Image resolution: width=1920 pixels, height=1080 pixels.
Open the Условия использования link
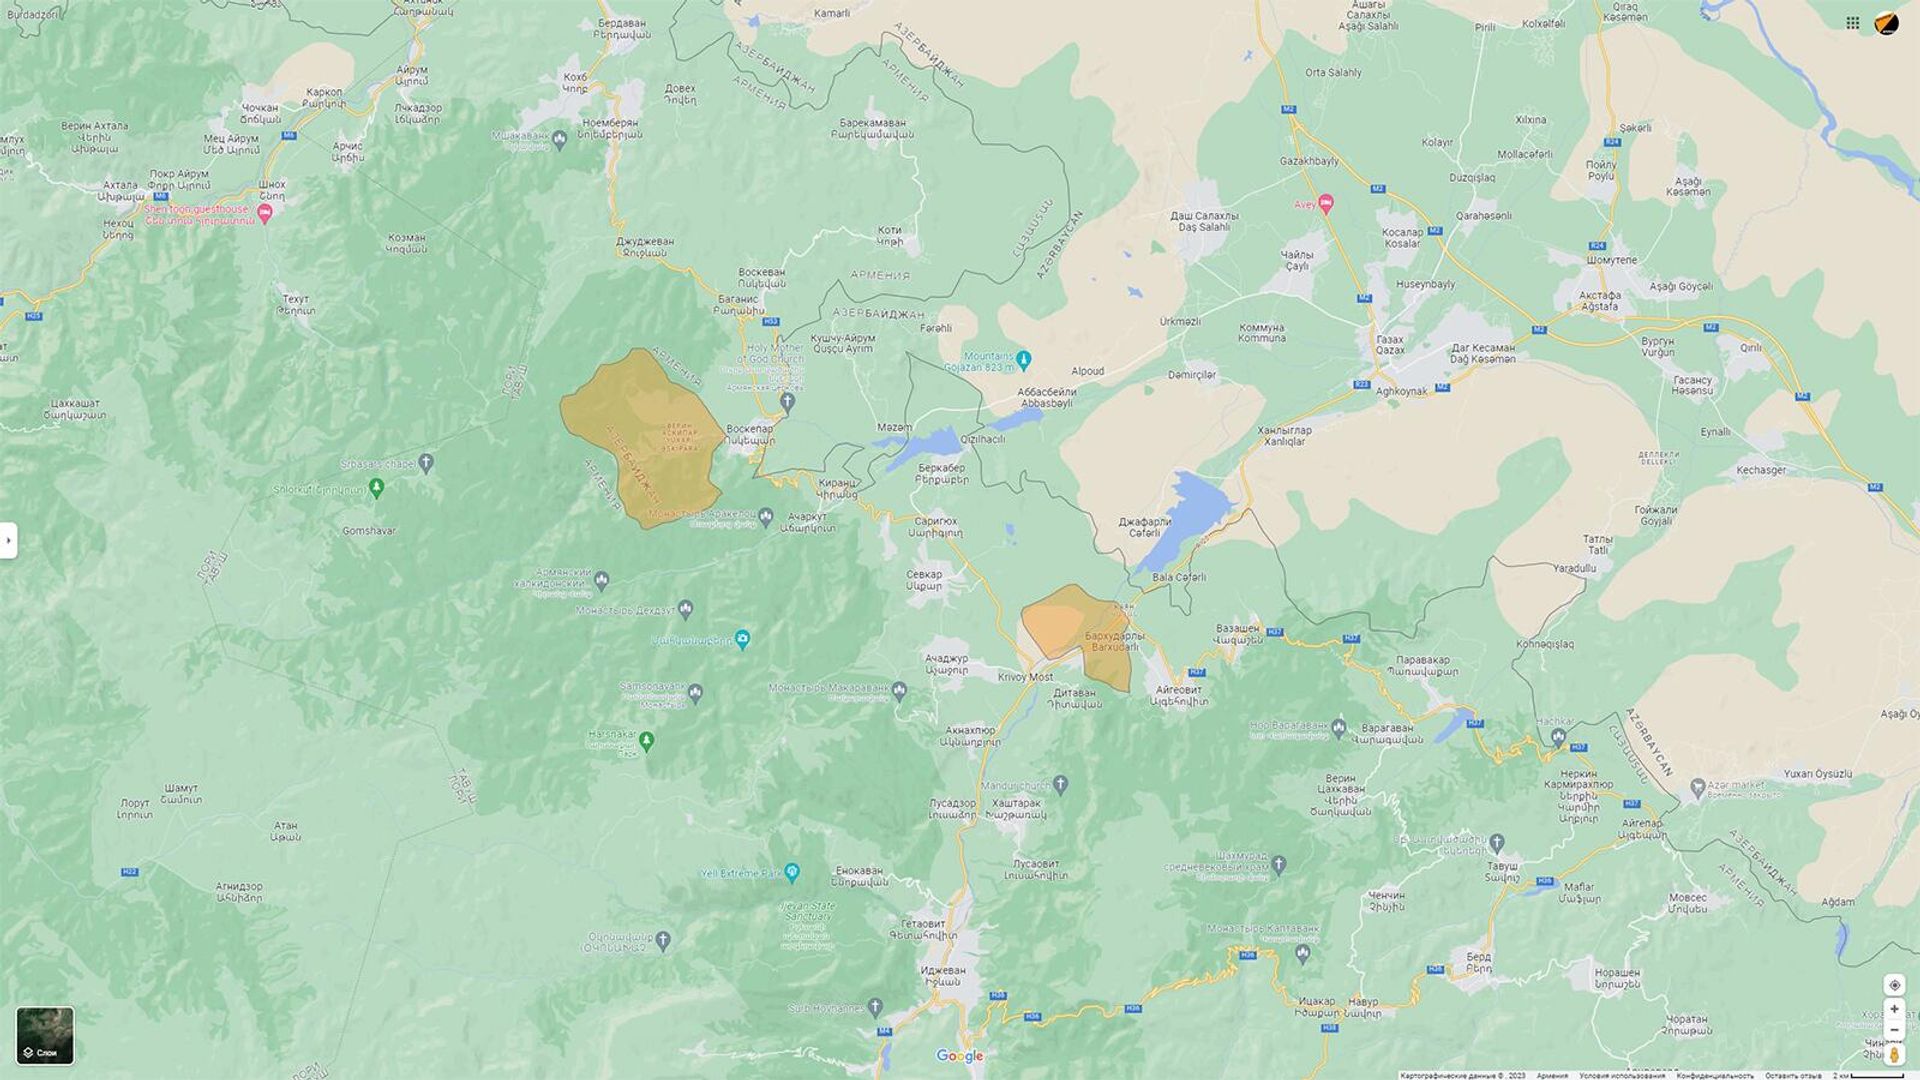pyautogui.click(x=1622, y=1075)
